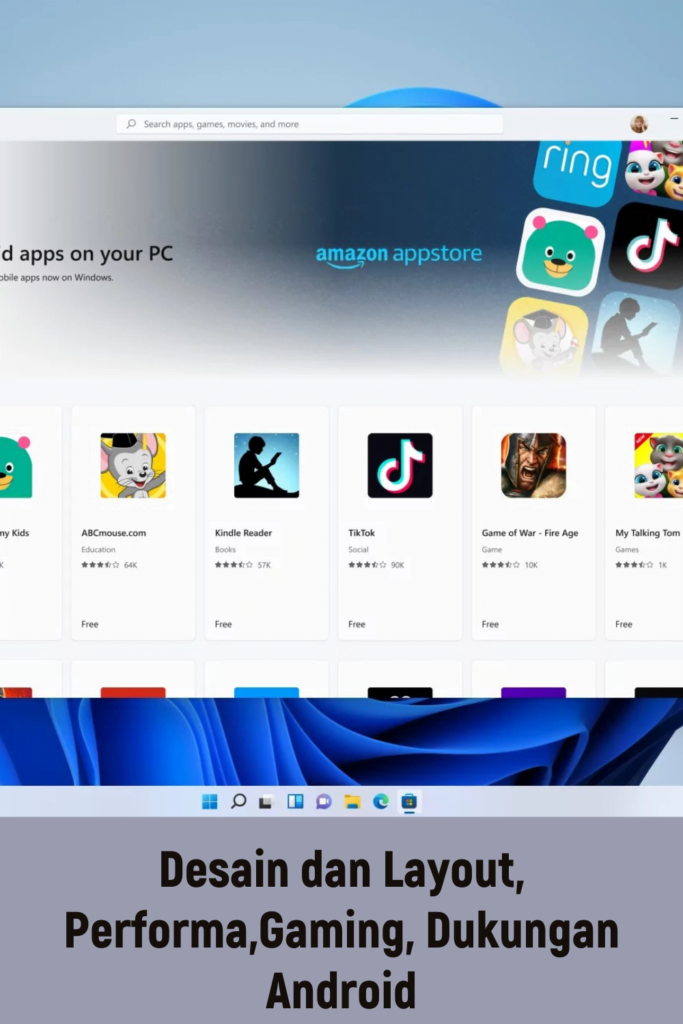
Task: Click the TikTok title text
Action: (361, 533)
